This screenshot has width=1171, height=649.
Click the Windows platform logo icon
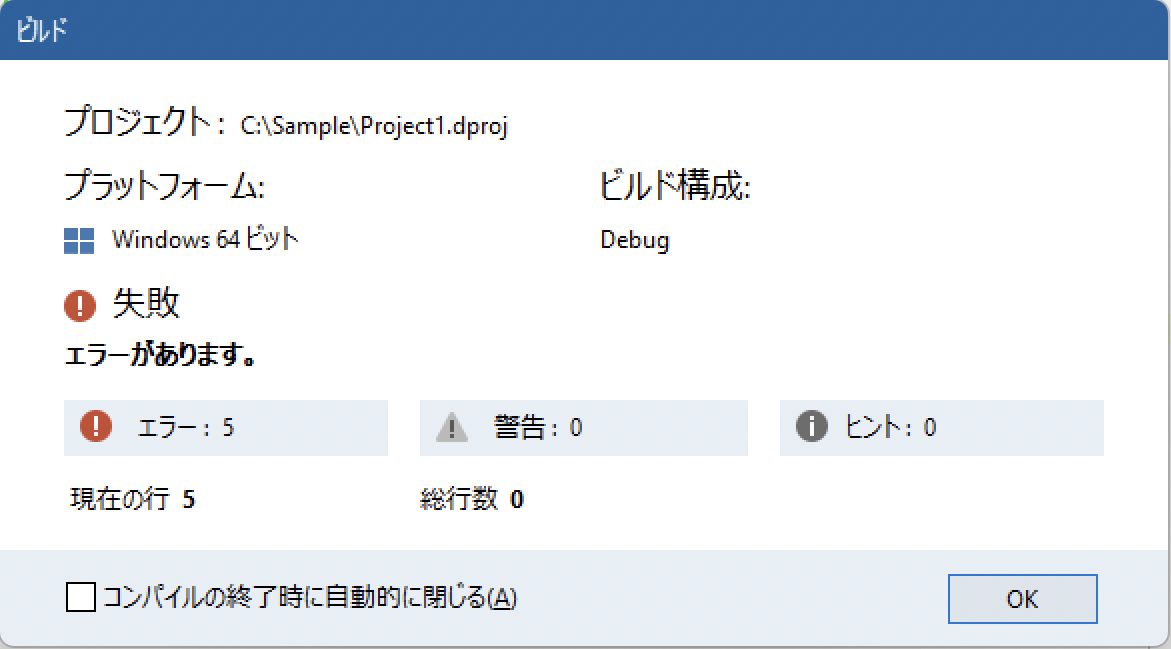(x=79, y=241)
